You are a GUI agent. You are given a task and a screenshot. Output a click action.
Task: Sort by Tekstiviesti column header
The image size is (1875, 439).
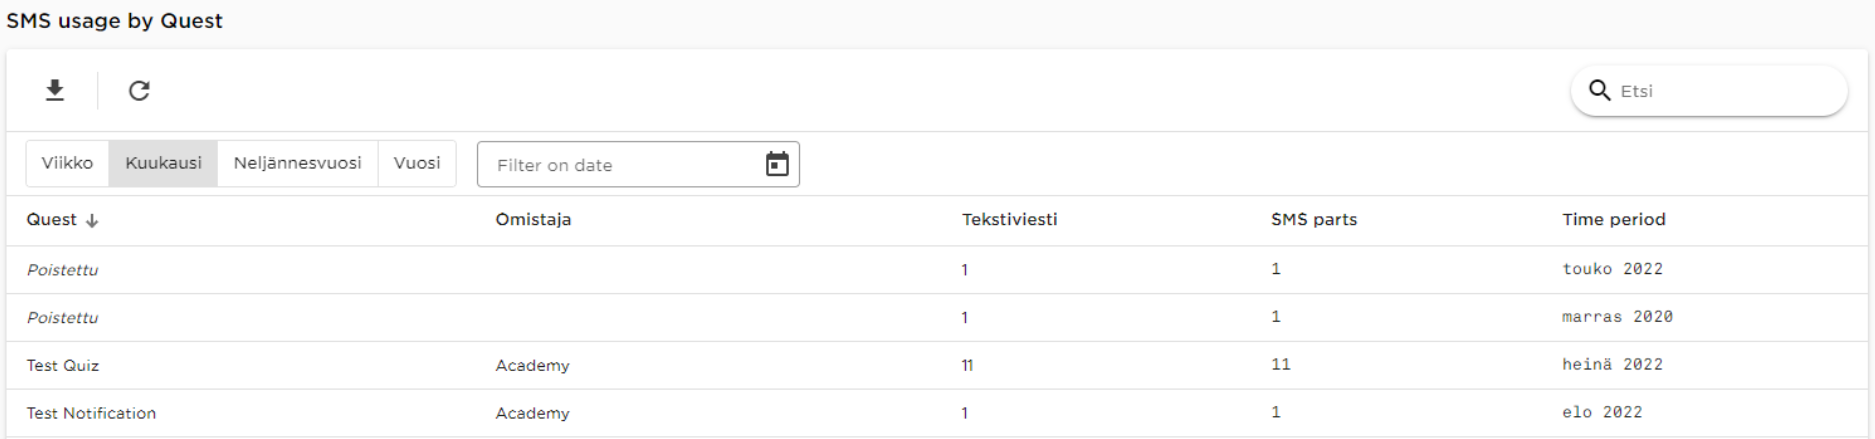click(1009, 220)
